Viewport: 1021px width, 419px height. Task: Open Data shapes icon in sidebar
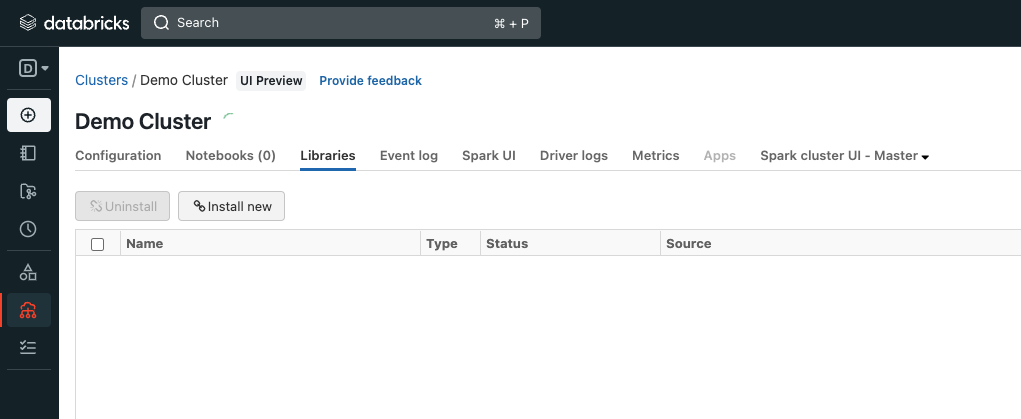click(28, 272)
